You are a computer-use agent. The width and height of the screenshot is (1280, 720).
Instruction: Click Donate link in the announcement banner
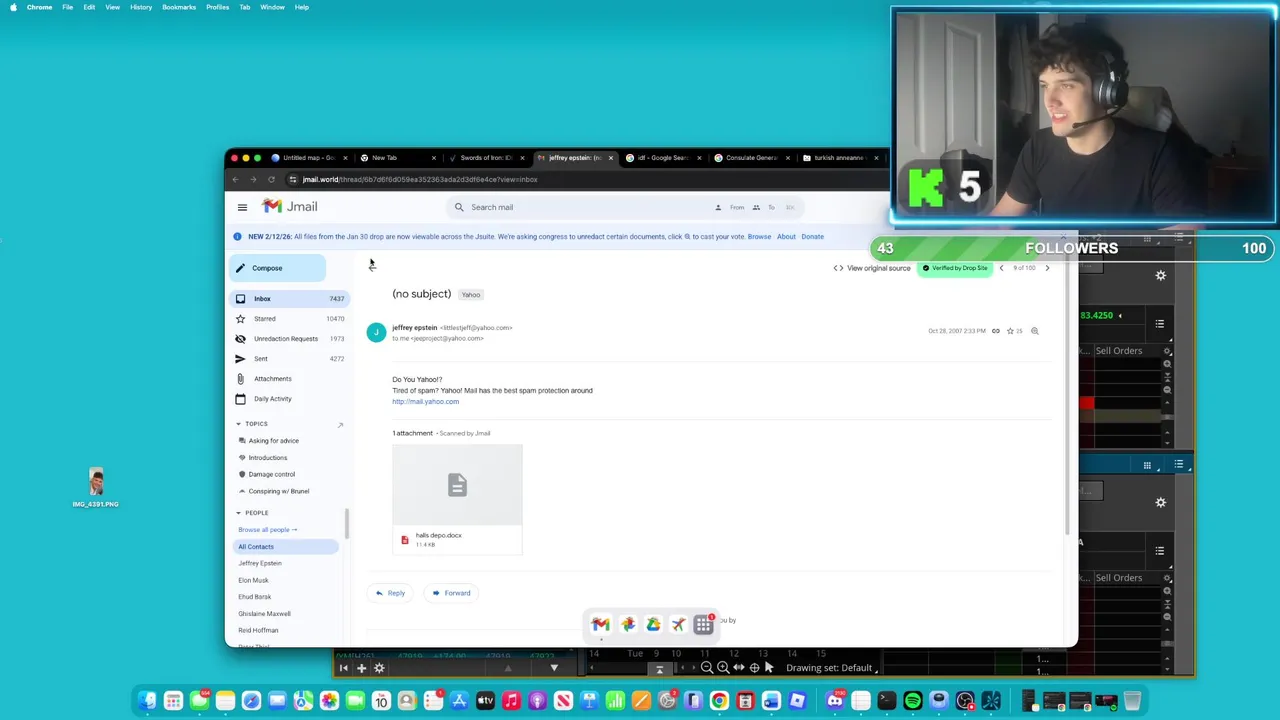point(812,237)
